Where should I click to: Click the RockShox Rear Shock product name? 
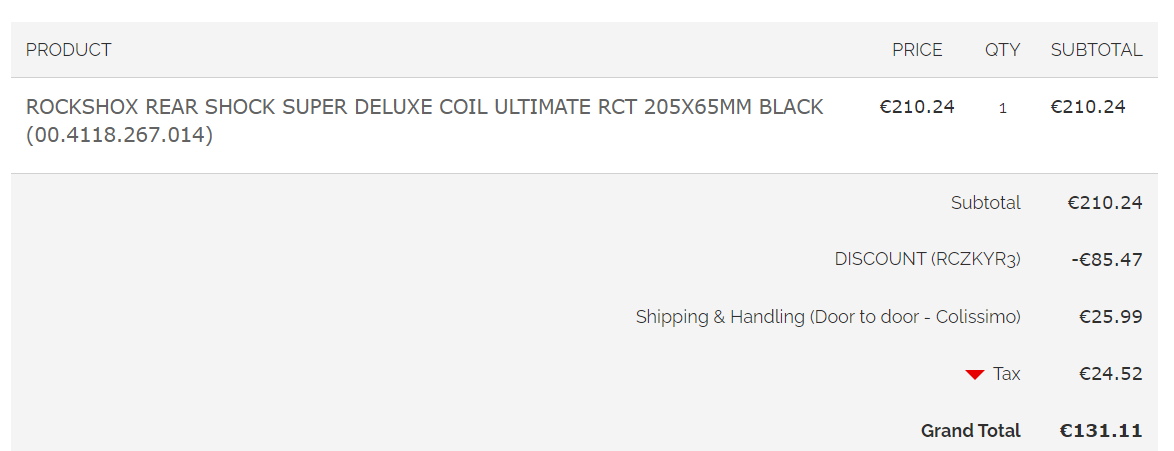pyautogui.click(x=424, y=107)
